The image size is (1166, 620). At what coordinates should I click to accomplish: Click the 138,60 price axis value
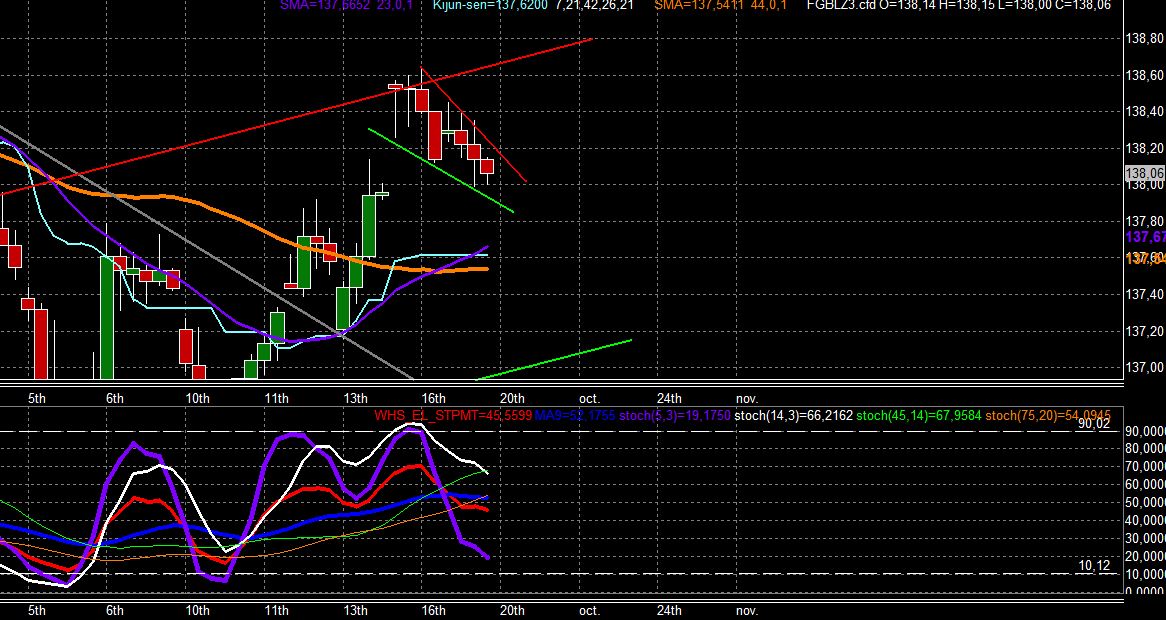[1144, 75]
